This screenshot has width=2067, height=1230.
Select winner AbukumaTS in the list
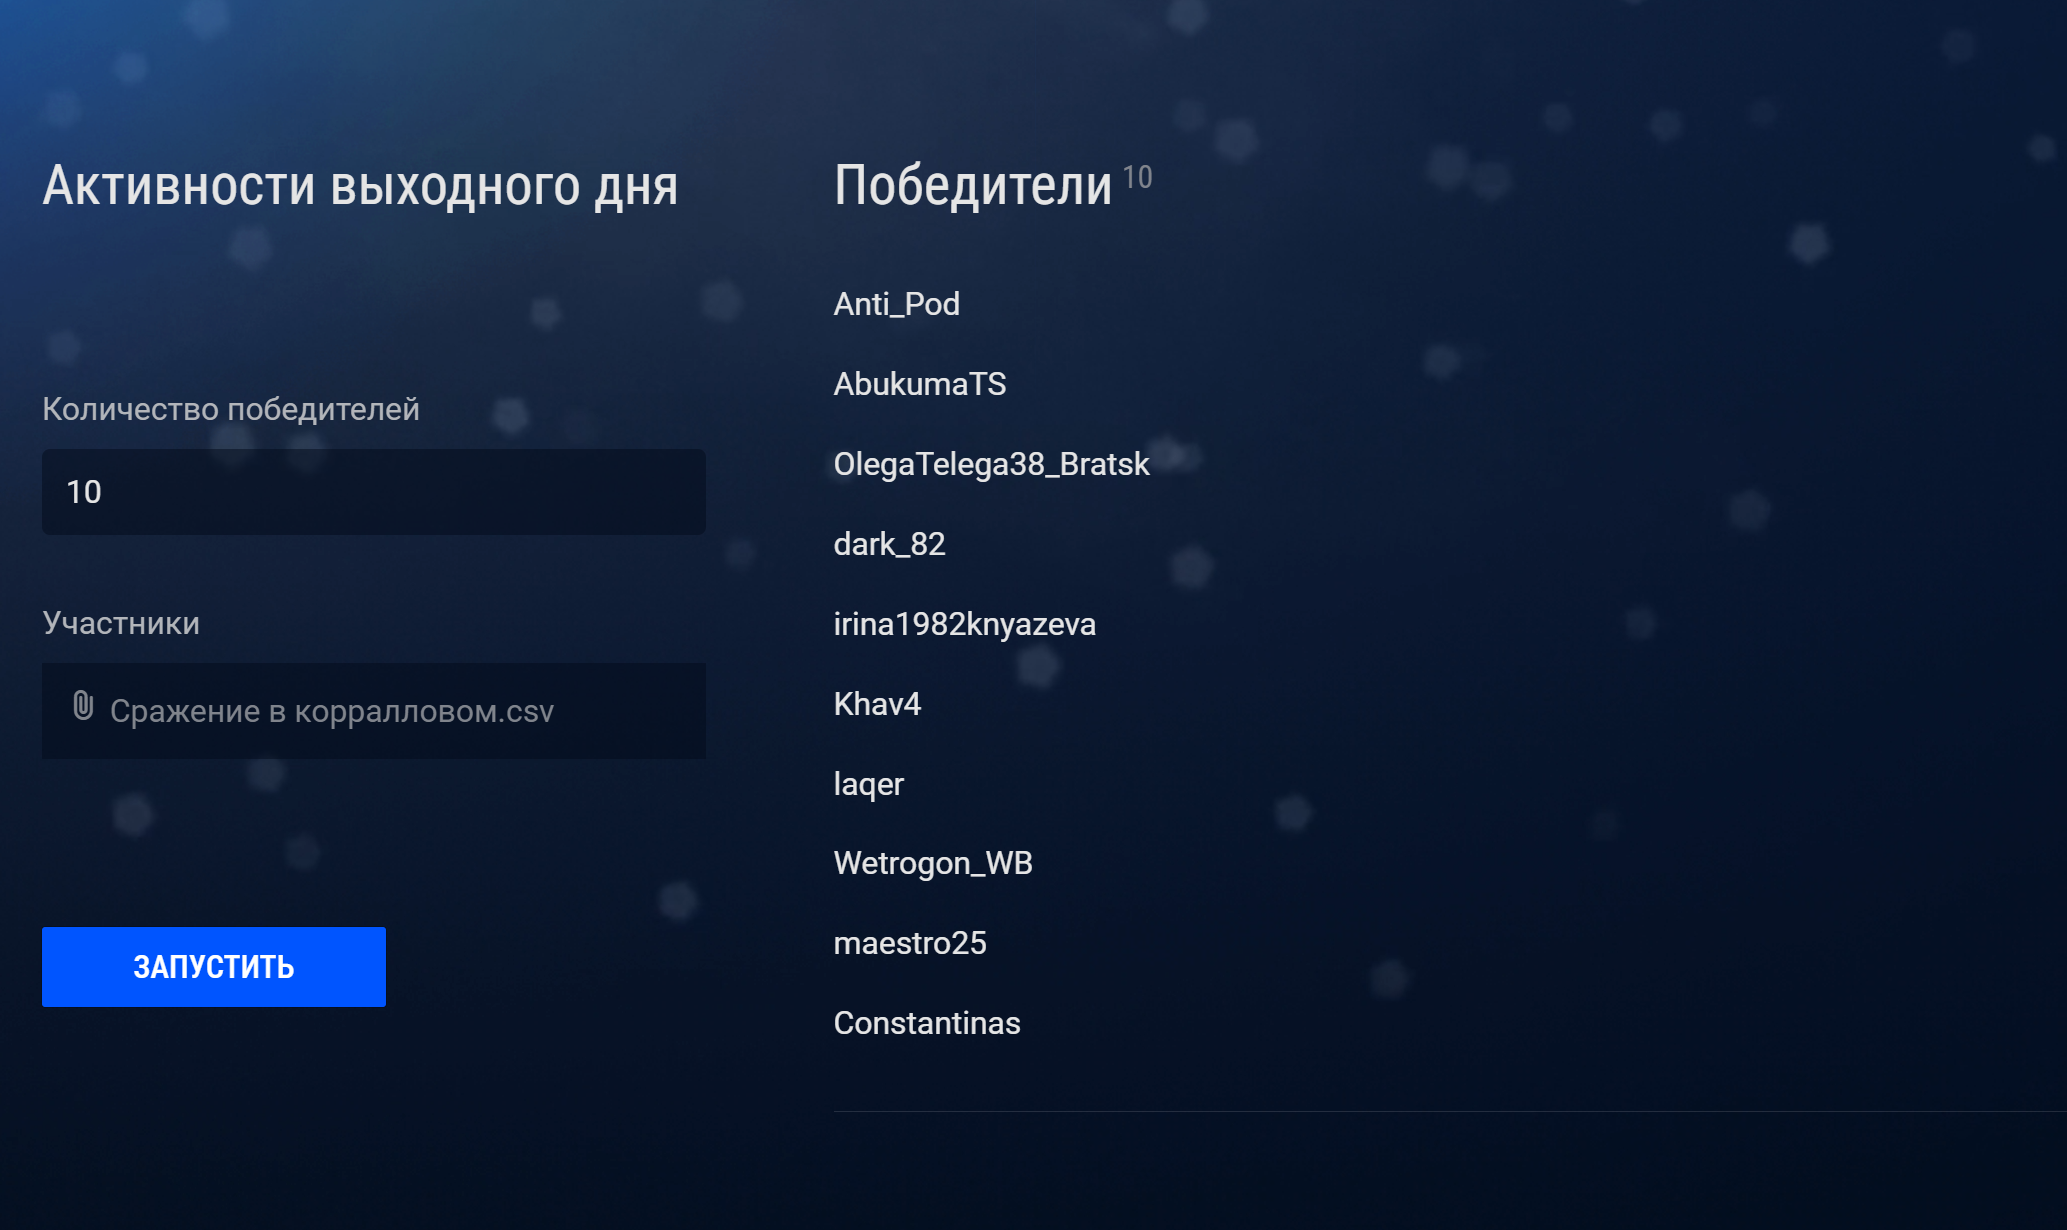pos(920,384)
